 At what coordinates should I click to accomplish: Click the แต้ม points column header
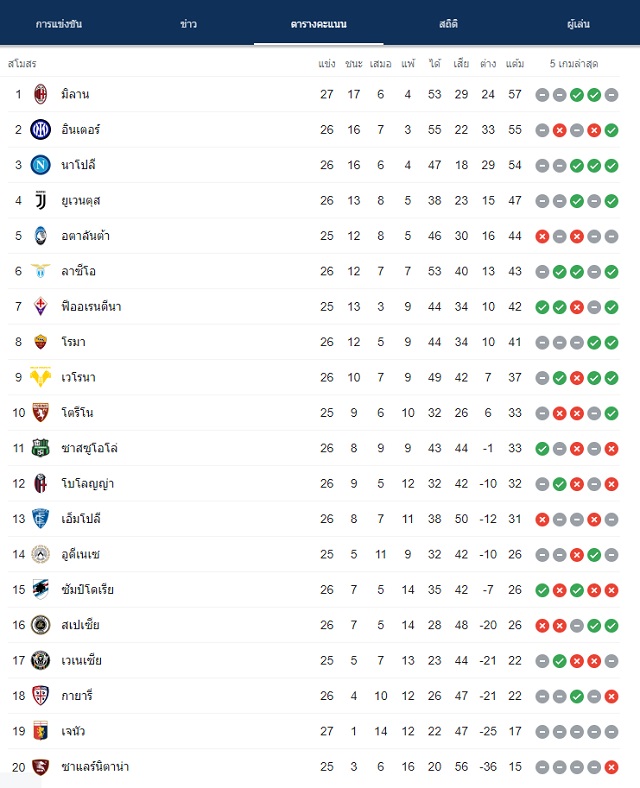click(515, 64)
